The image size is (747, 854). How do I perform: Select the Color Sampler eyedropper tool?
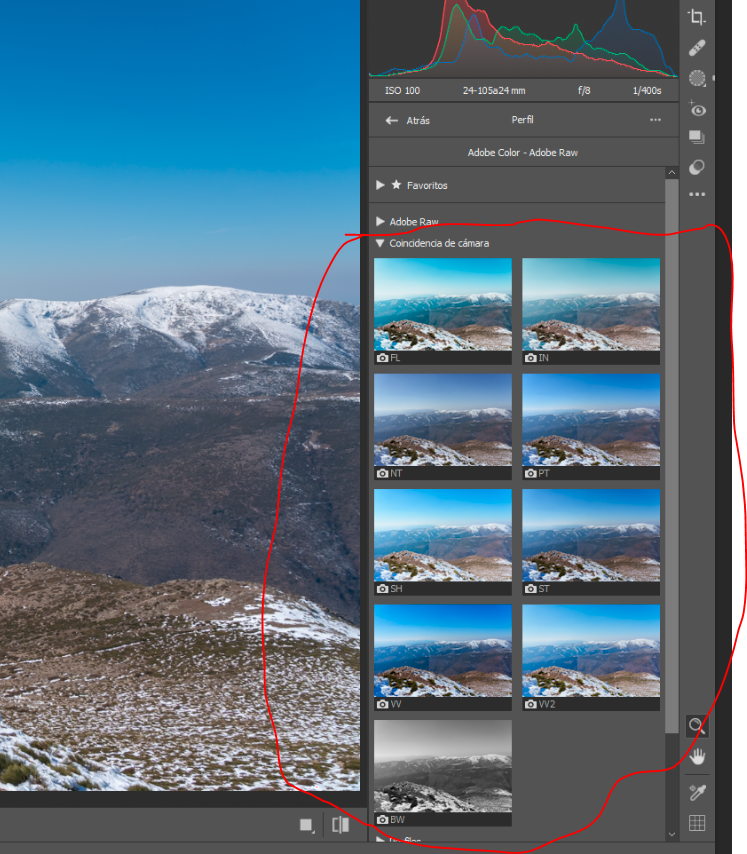[x=697, y=792]
